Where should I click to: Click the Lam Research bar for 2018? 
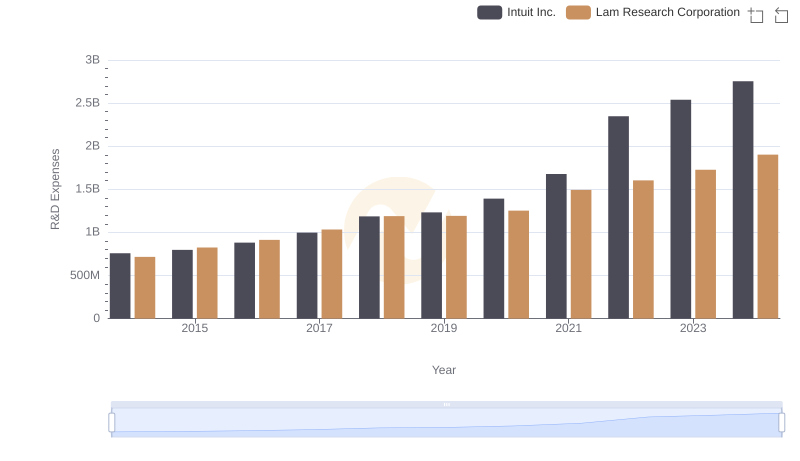pos(394,267)
